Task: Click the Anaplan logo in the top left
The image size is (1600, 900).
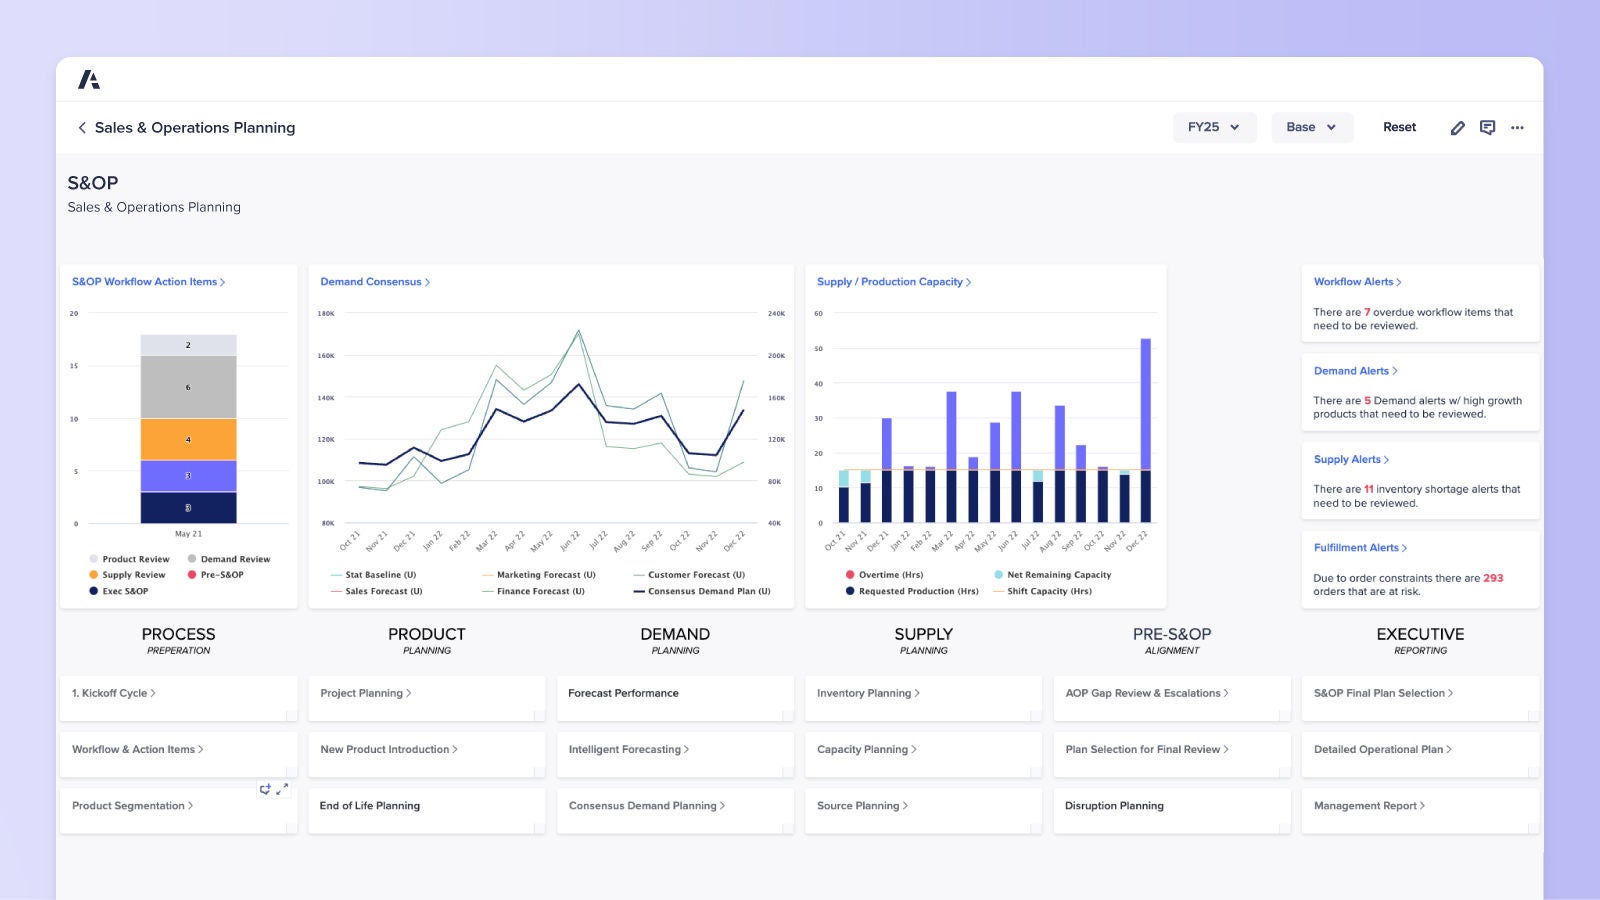Action: (88, 79)
